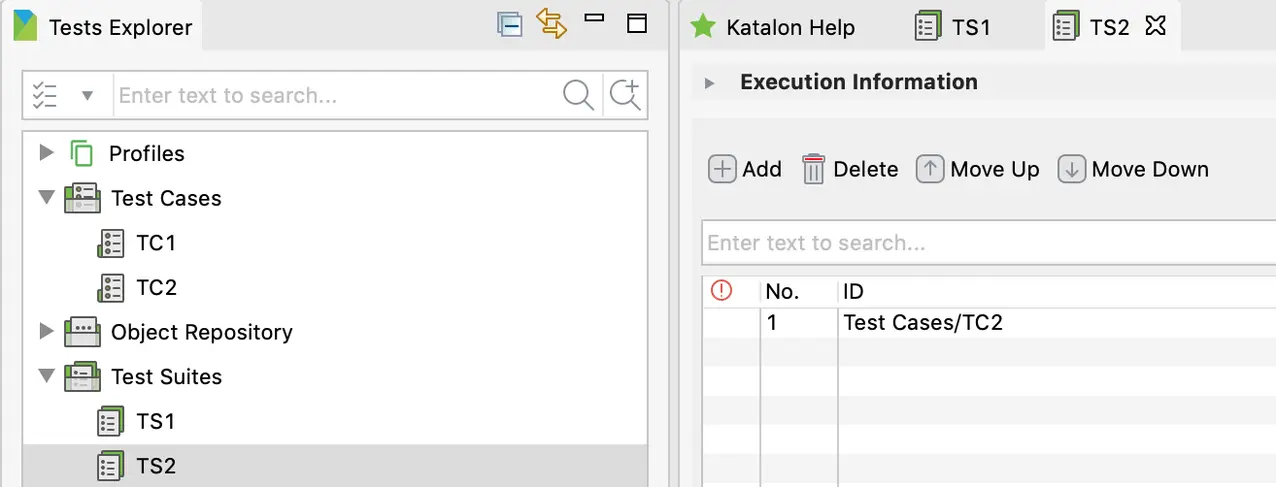The height and width of the screenshot is (487, 1276).
Task: Click the Add plus icon
Action: pyautogui.click(x=722, y=170)
